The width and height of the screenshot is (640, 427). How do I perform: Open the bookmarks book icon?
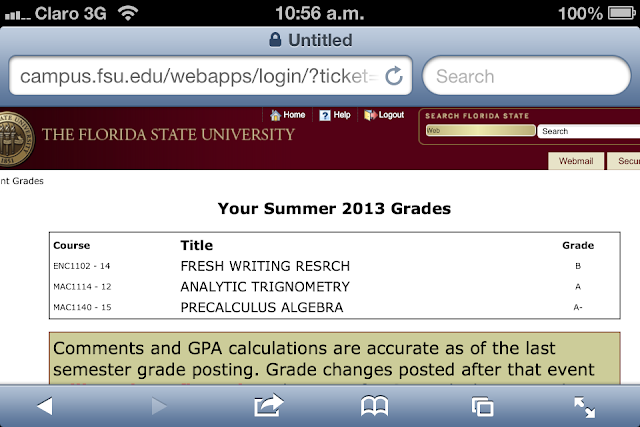(x=374, y=405)
